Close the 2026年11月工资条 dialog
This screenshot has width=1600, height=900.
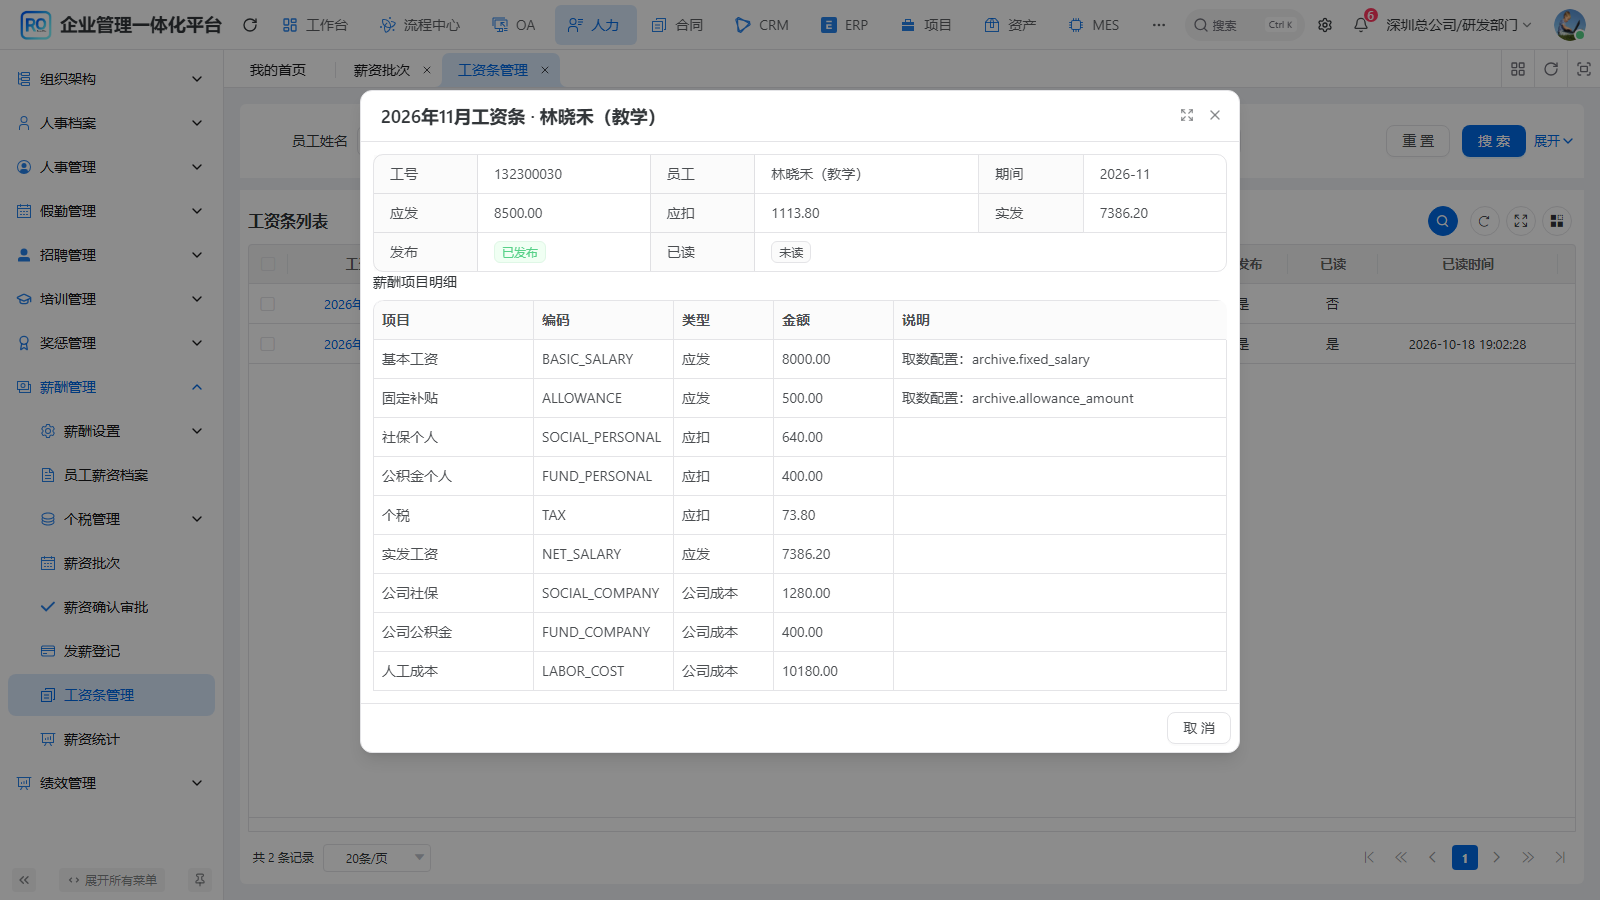(x=1215, y=115)
